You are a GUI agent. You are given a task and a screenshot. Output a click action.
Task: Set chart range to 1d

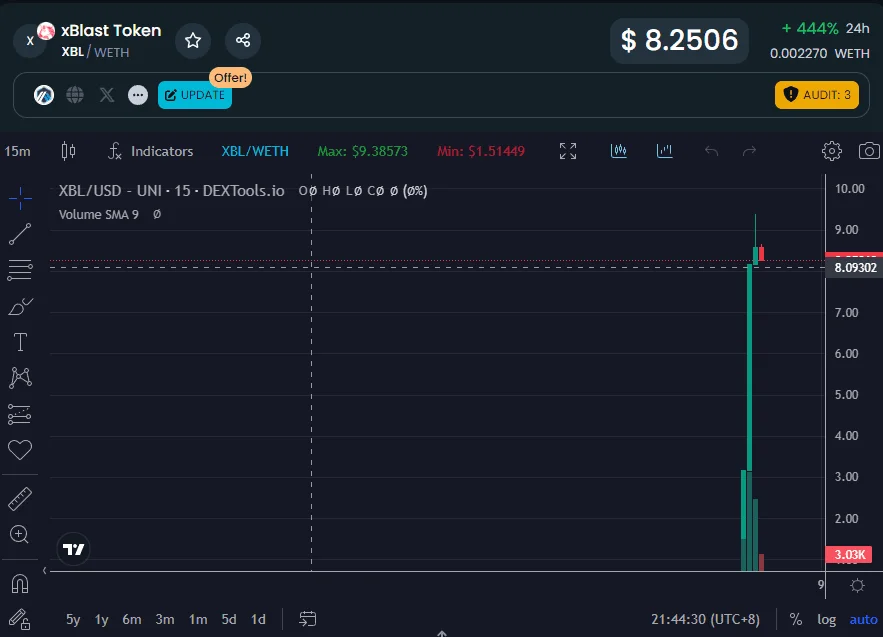pos(258,620)
